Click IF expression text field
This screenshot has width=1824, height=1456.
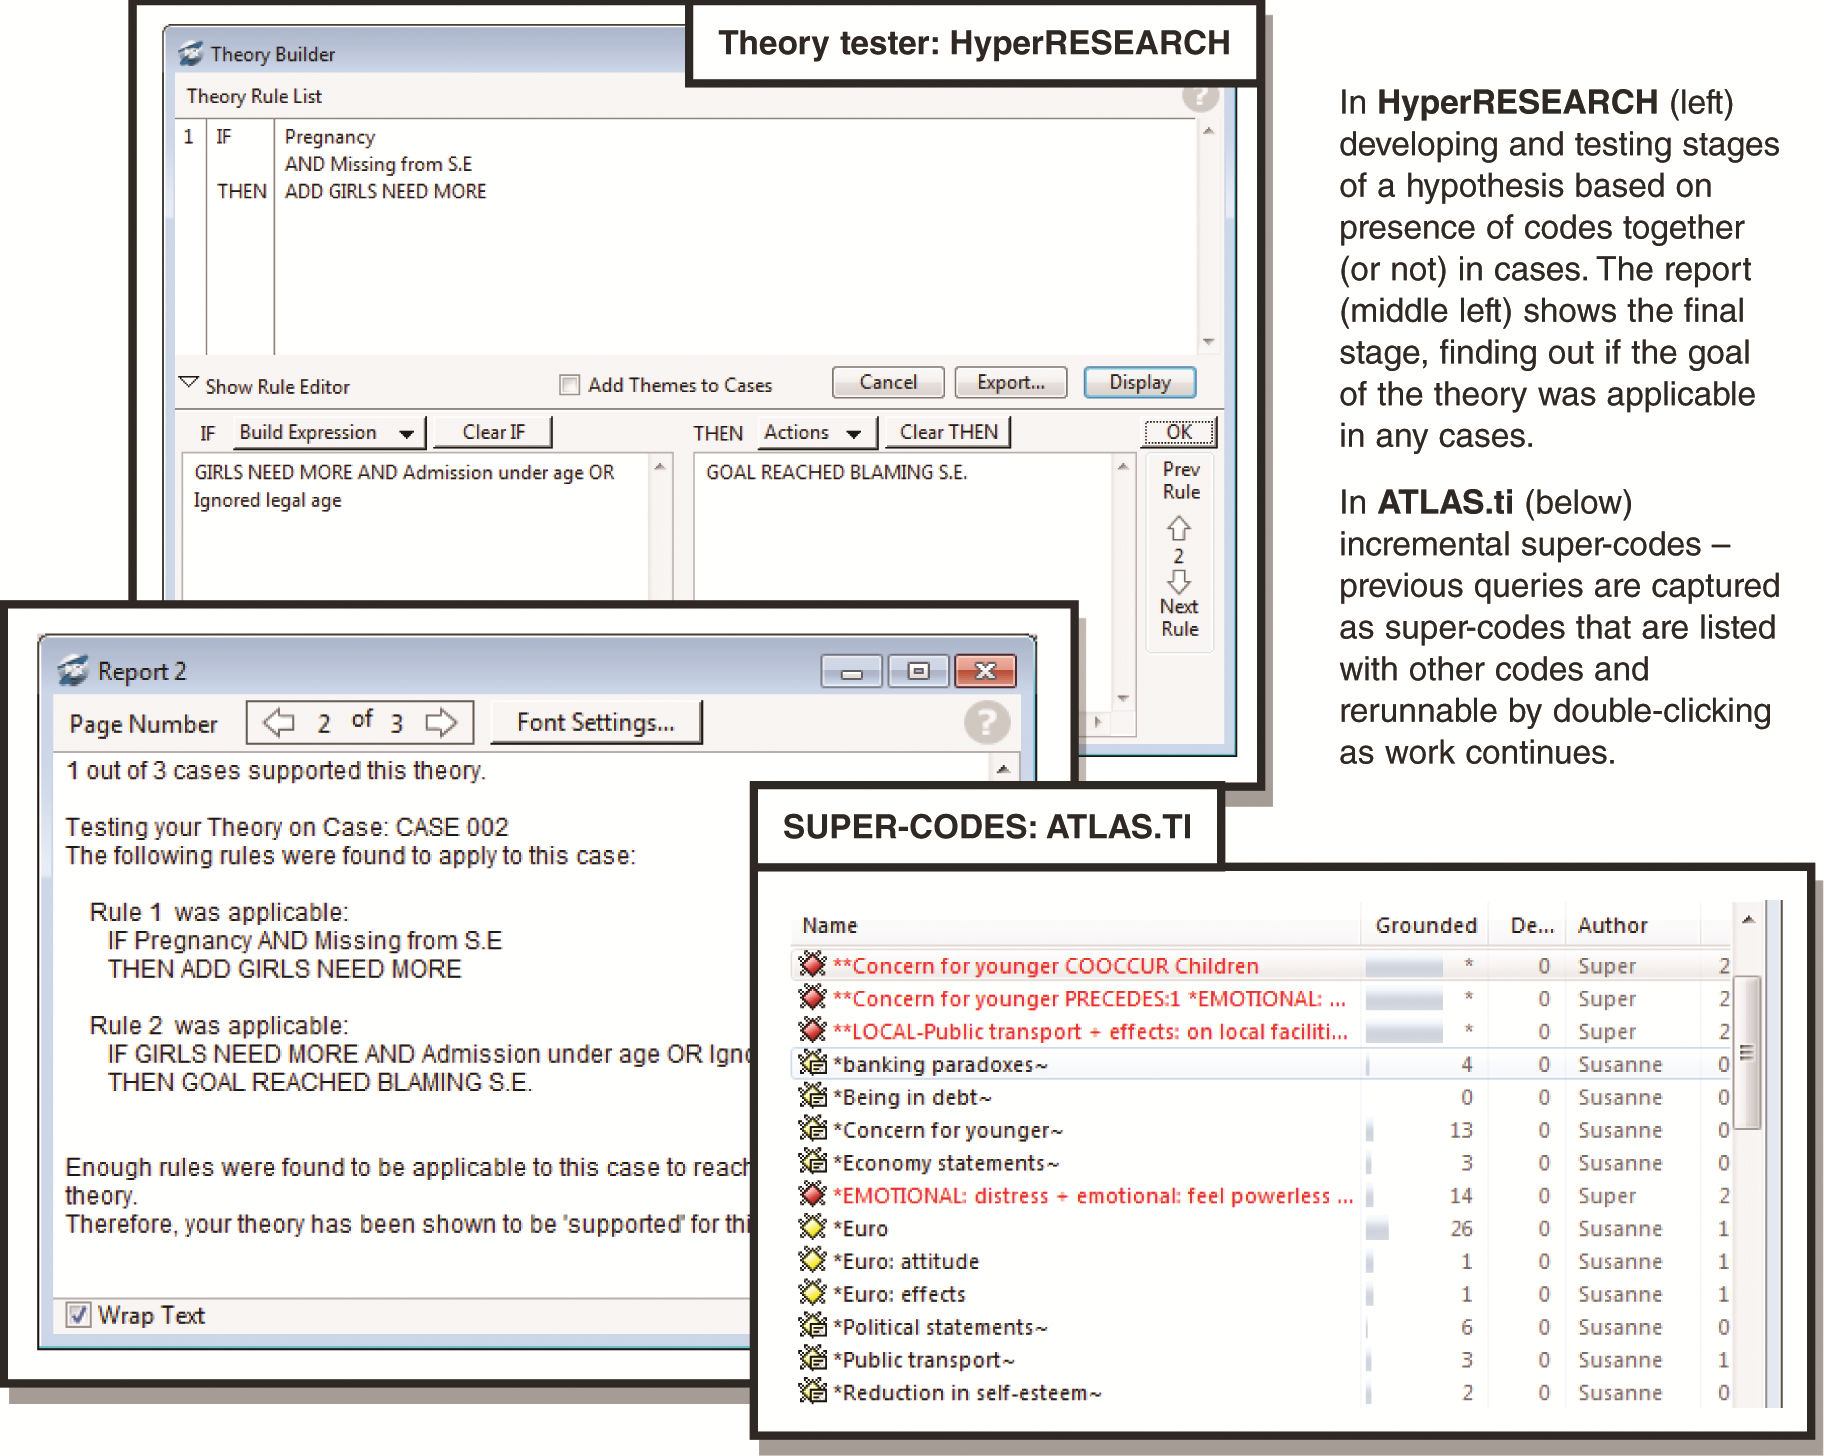click(x=416, y=526)
